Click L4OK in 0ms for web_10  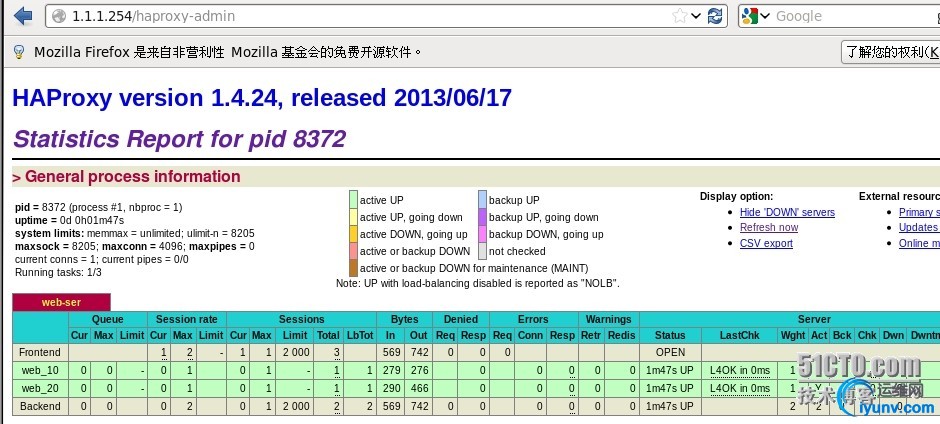point(740,371)
